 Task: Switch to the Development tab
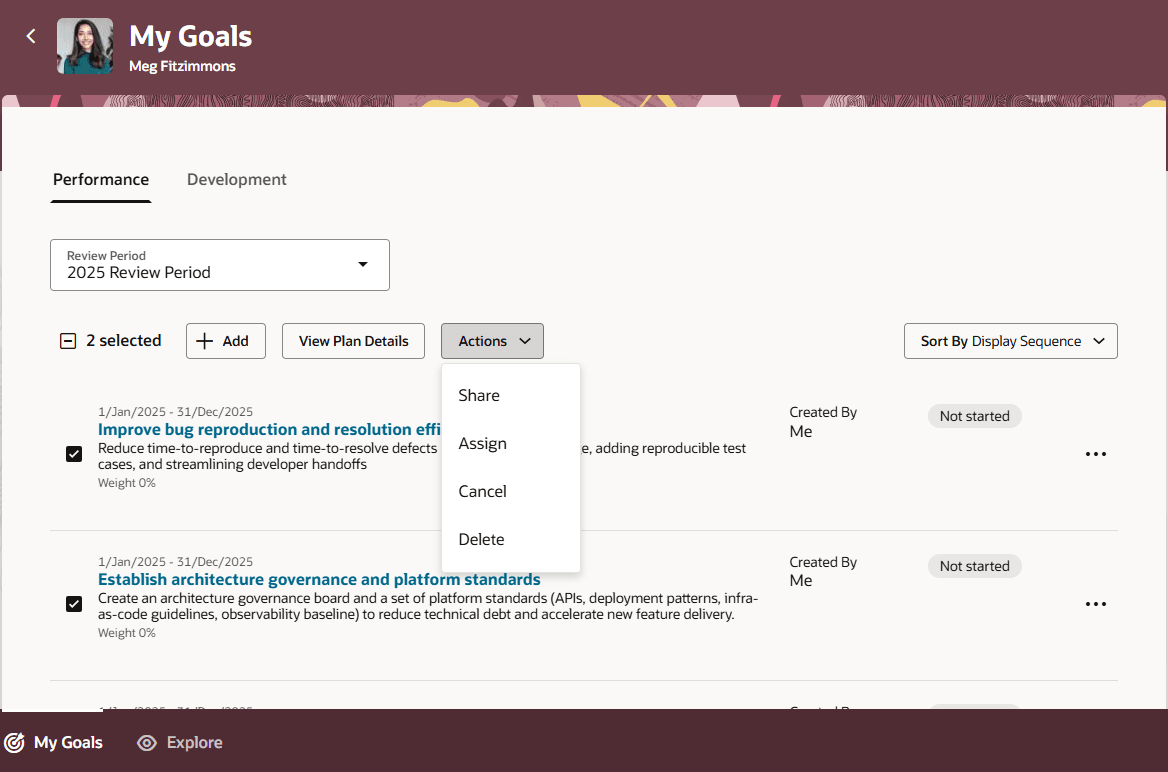click(236, 179)
